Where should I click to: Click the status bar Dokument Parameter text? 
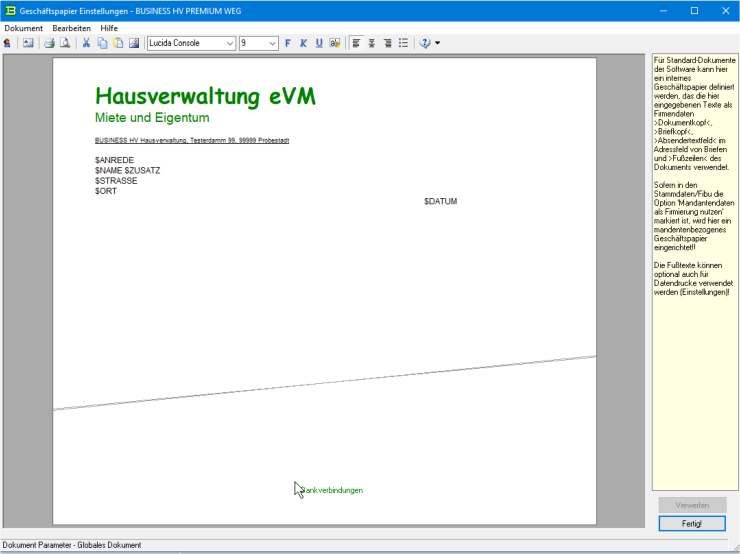coord(72,545)
